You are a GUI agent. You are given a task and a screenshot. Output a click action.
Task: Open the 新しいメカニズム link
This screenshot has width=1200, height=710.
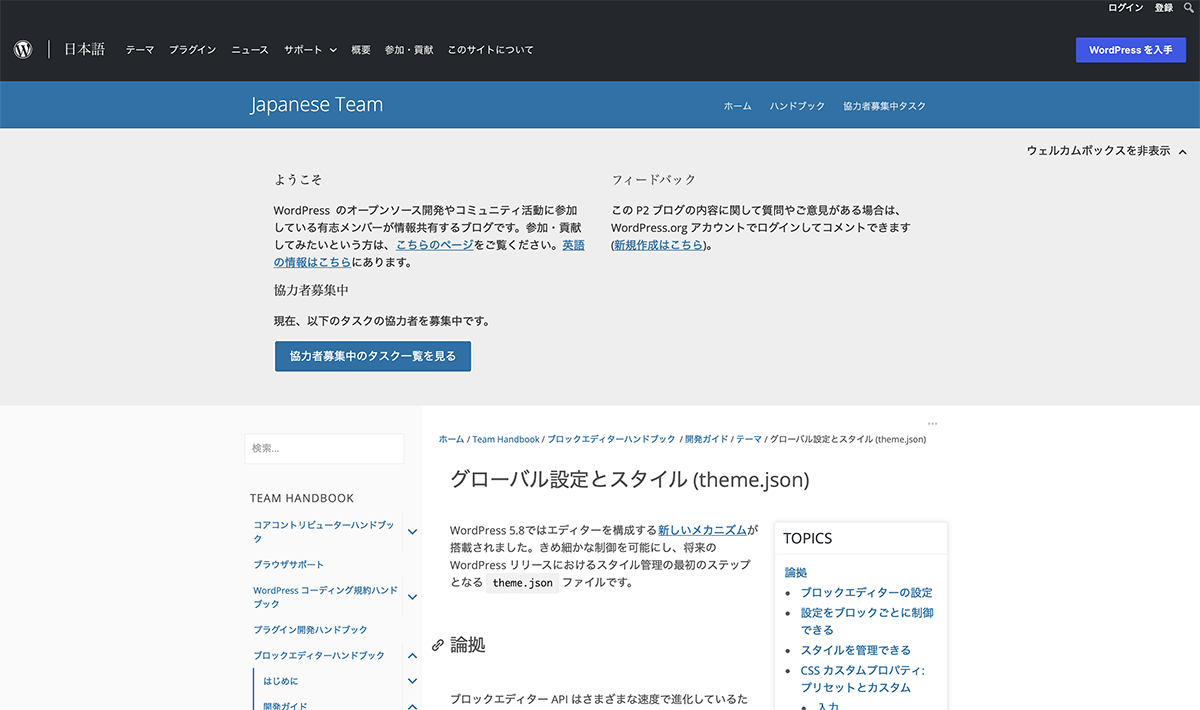pyautogui.click(x=702, y=530)
